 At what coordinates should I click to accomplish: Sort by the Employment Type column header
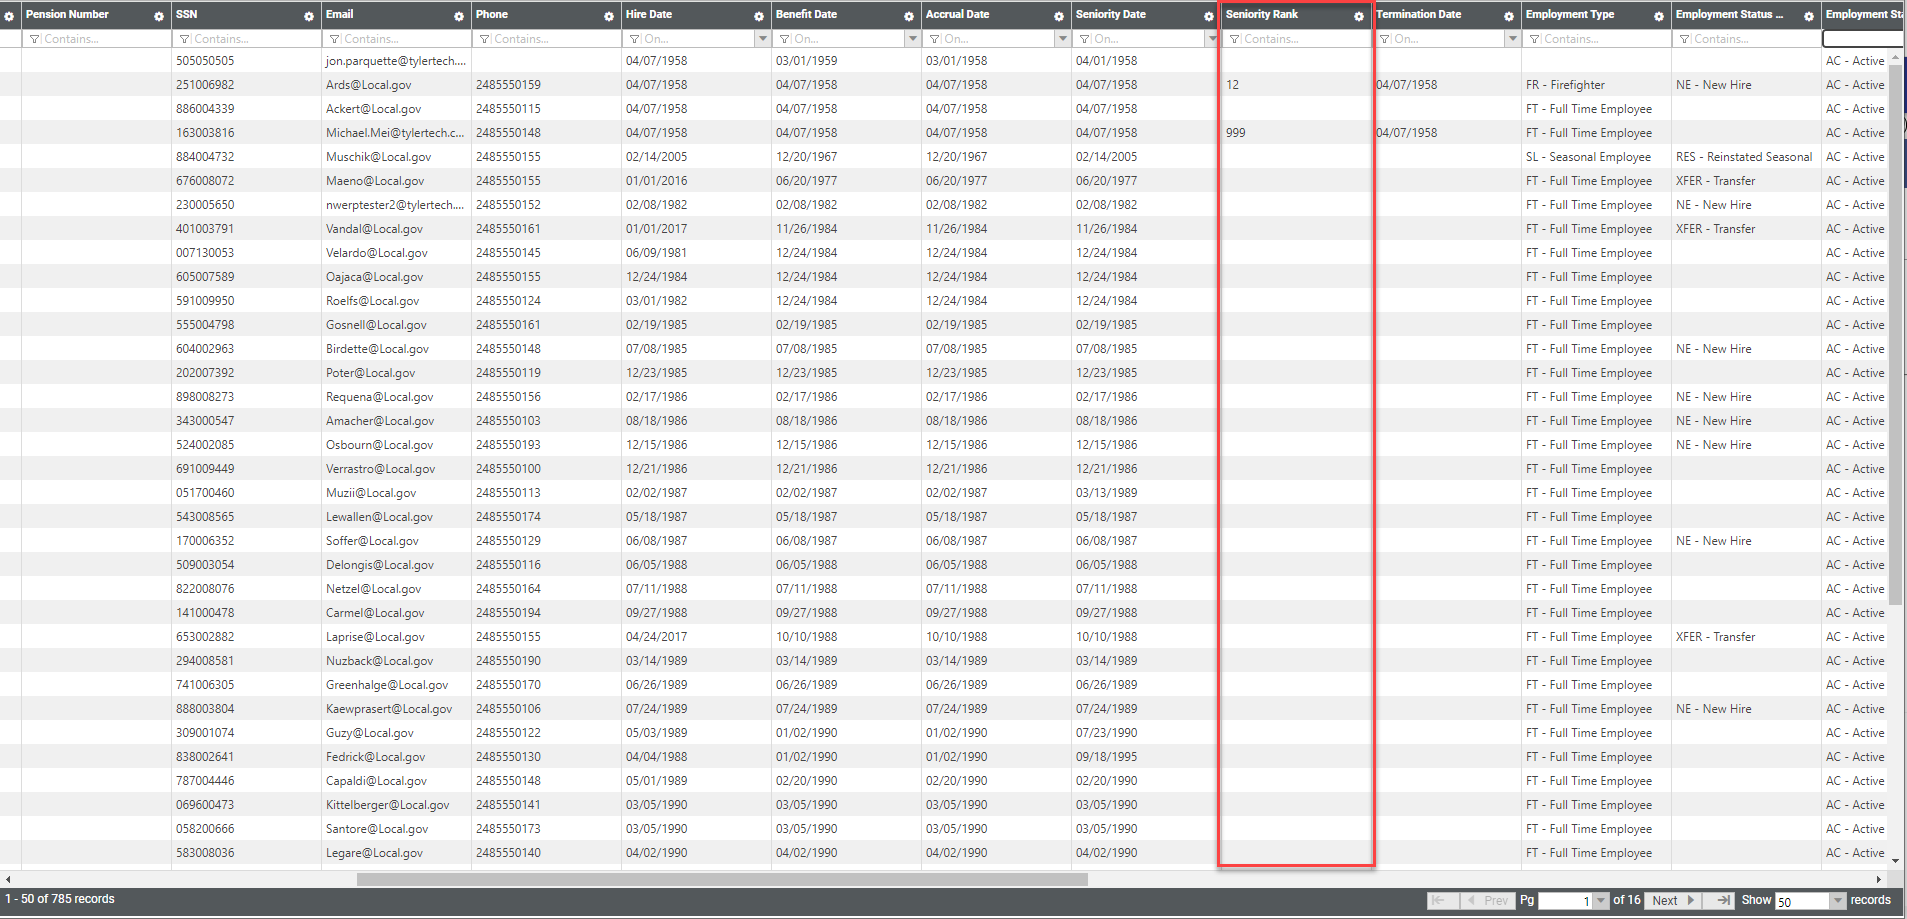pos(1570,14)
